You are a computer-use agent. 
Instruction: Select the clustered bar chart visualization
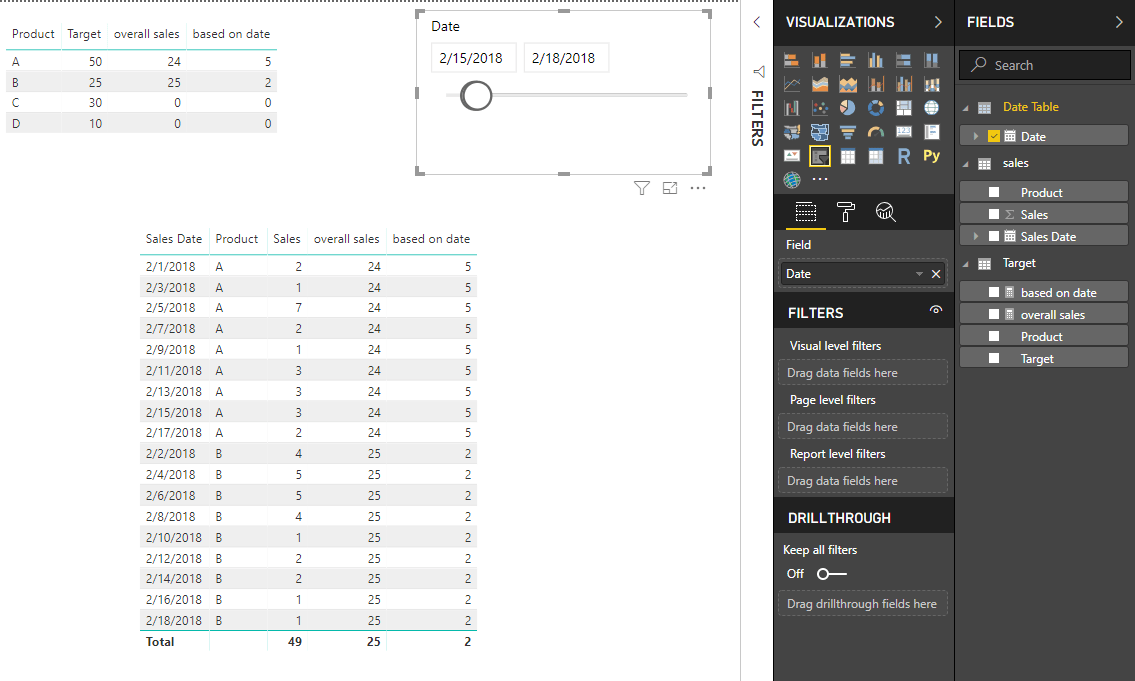(848, 60)
